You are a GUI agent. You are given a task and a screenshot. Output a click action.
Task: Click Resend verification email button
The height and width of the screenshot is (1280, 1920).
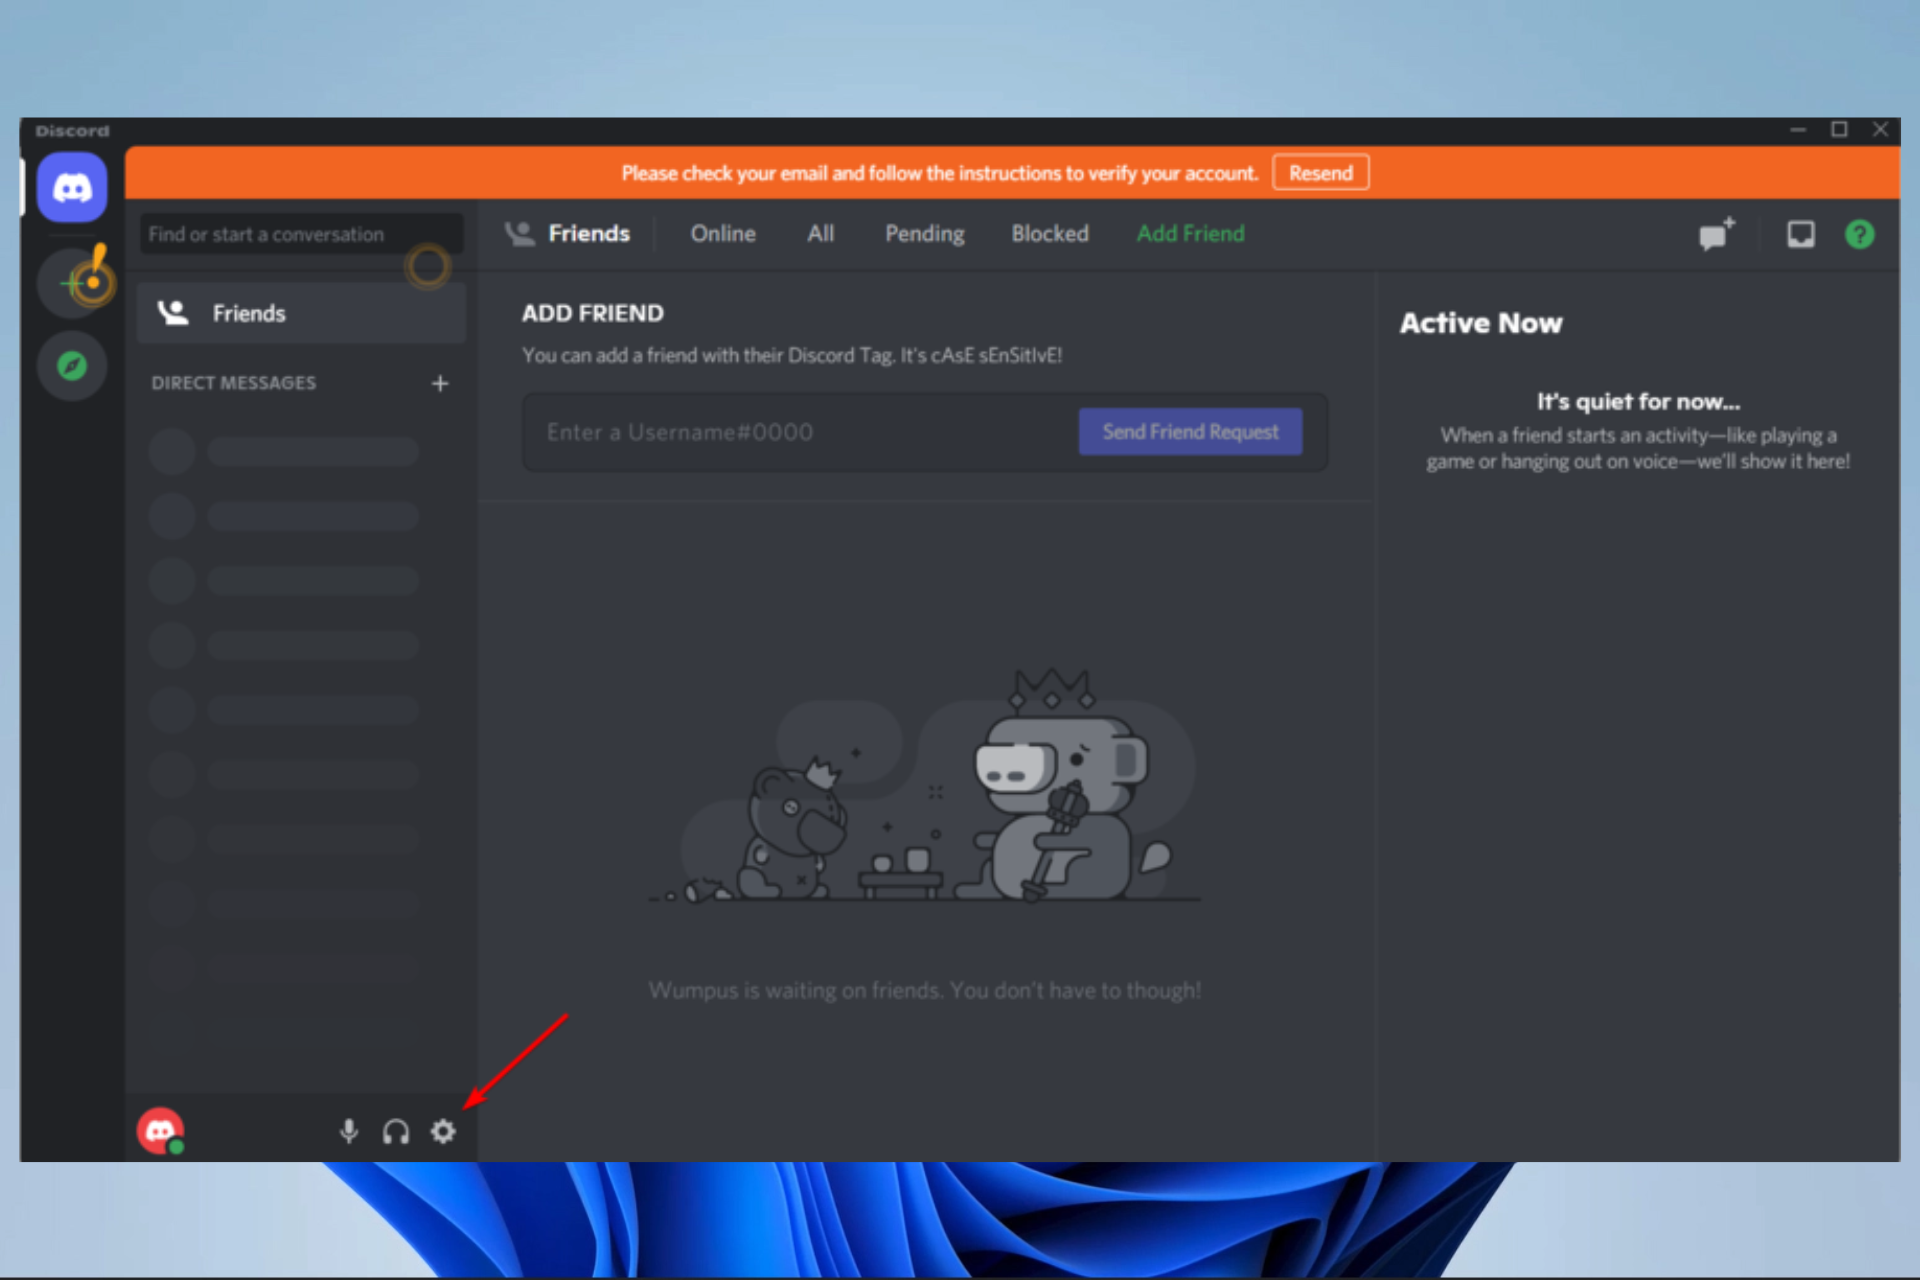pyautogui.click(x=1320, y=173)
